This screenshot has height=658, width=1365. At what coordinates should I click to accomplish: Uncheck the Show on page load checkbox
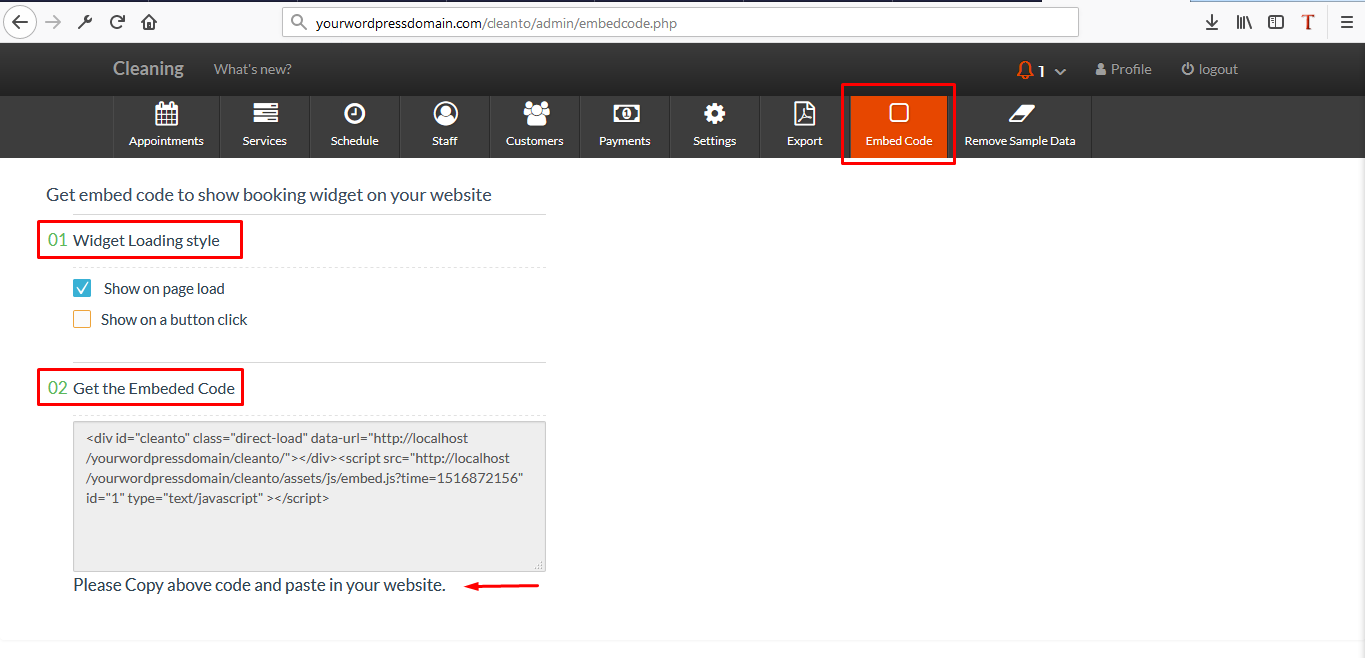[82, 288]
